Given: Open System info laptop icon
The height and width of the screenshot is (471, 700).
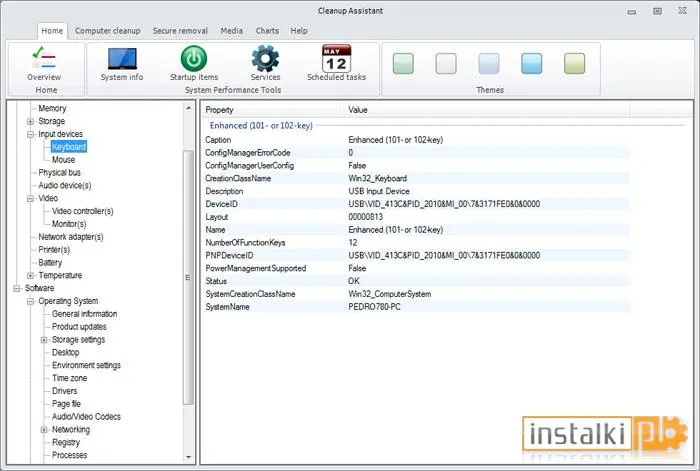Looking at the screenshot, I should tap(122, 58).
